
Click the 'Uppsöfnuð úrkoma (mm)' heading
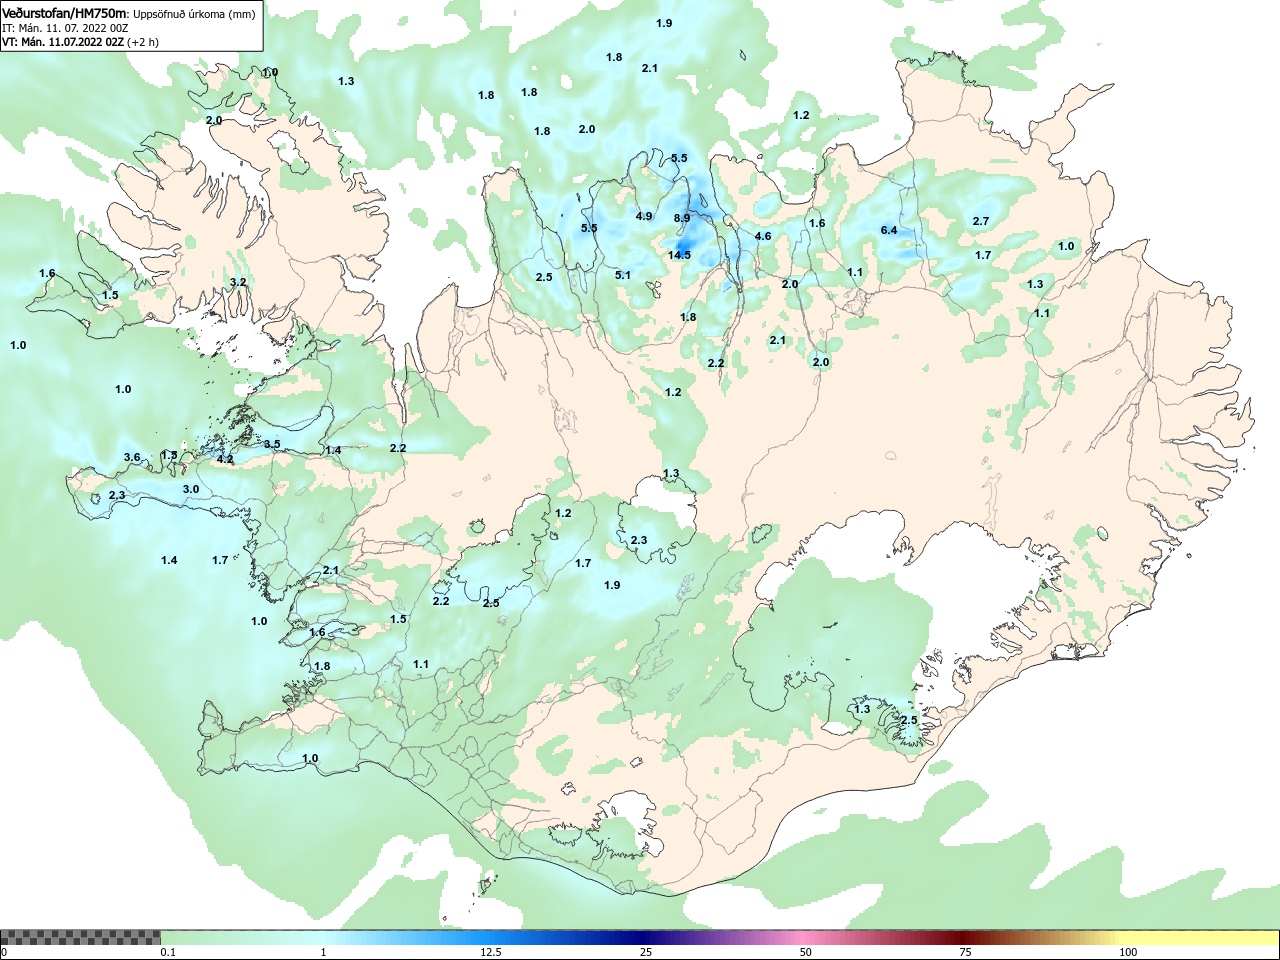(x=194, y=14)
